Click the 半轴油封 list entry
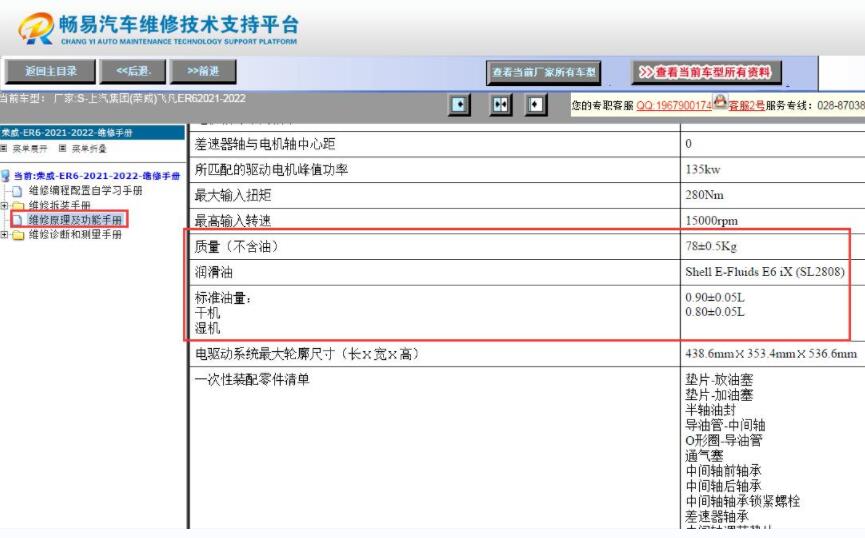Image resolution: width=865 pixels, height=538 pixels. click(711, 410)
